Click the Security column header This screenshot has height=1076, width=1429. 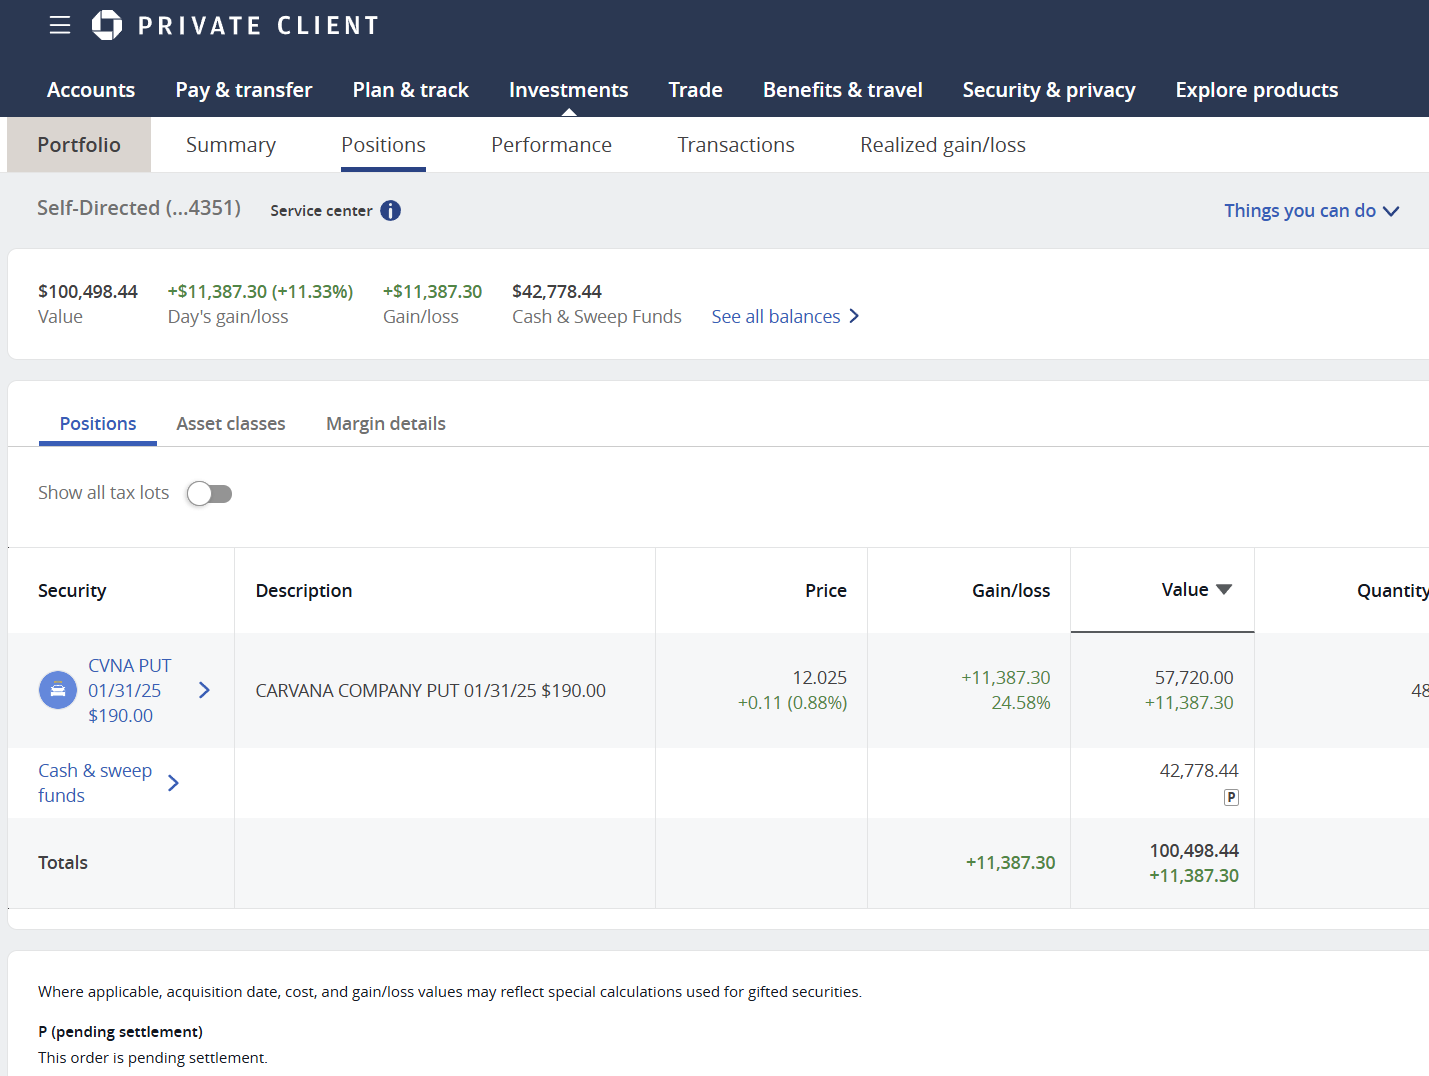tap(72, 591)
